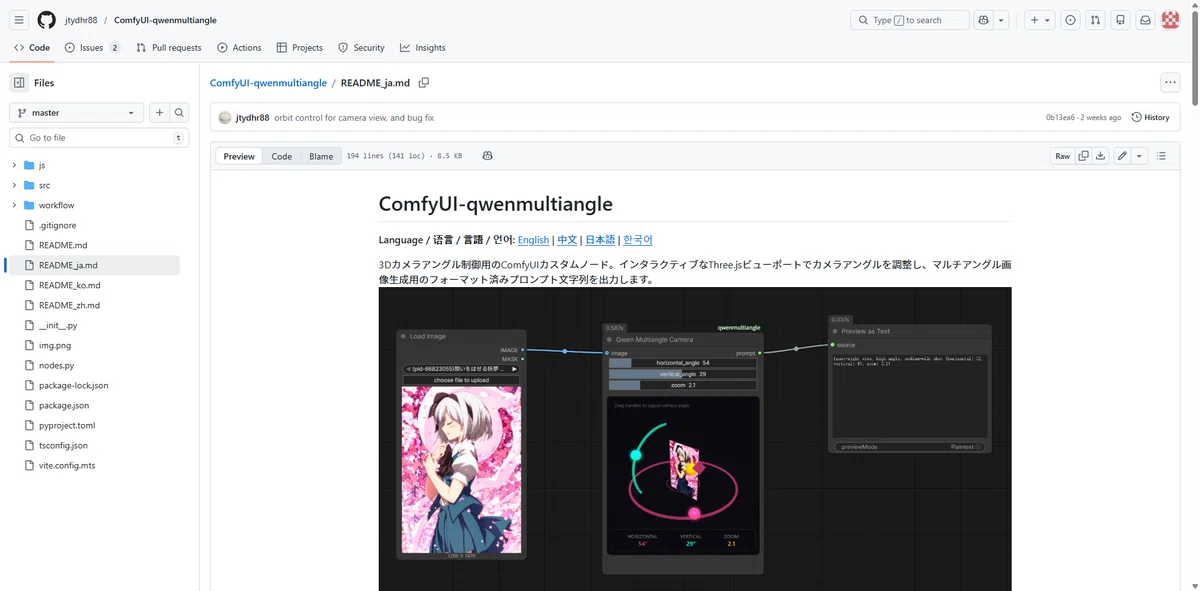Viewport: 1200px width, 591px height.
Task: Select the Blame view toggle
Action: click(321, 156)
